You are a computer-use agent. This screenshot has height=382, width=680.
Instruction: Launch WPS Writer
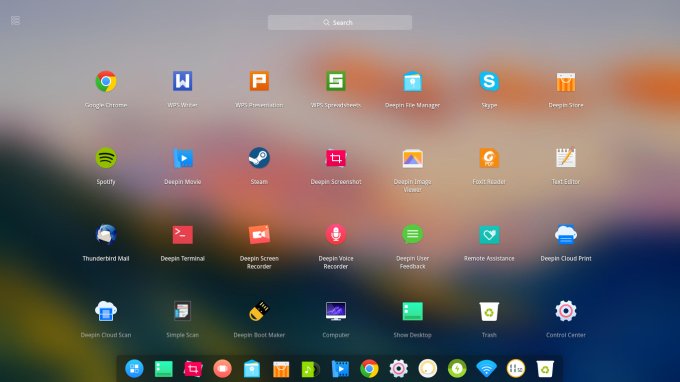[183, 81]
